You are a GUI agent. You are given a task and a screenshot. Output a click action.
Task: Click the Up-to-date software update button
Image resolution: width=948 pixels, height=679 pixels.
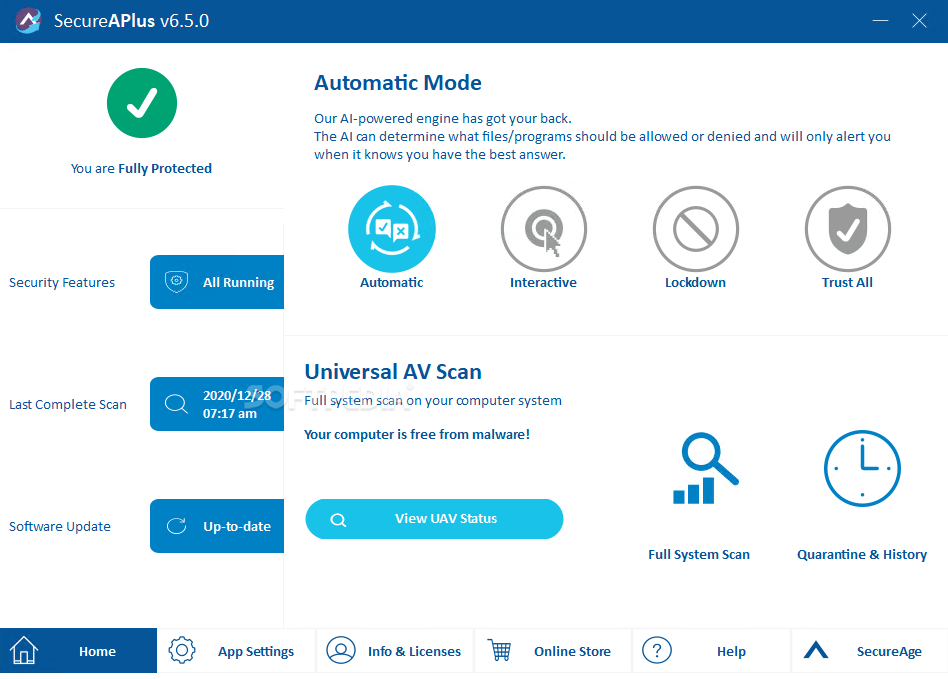(217, 526)
